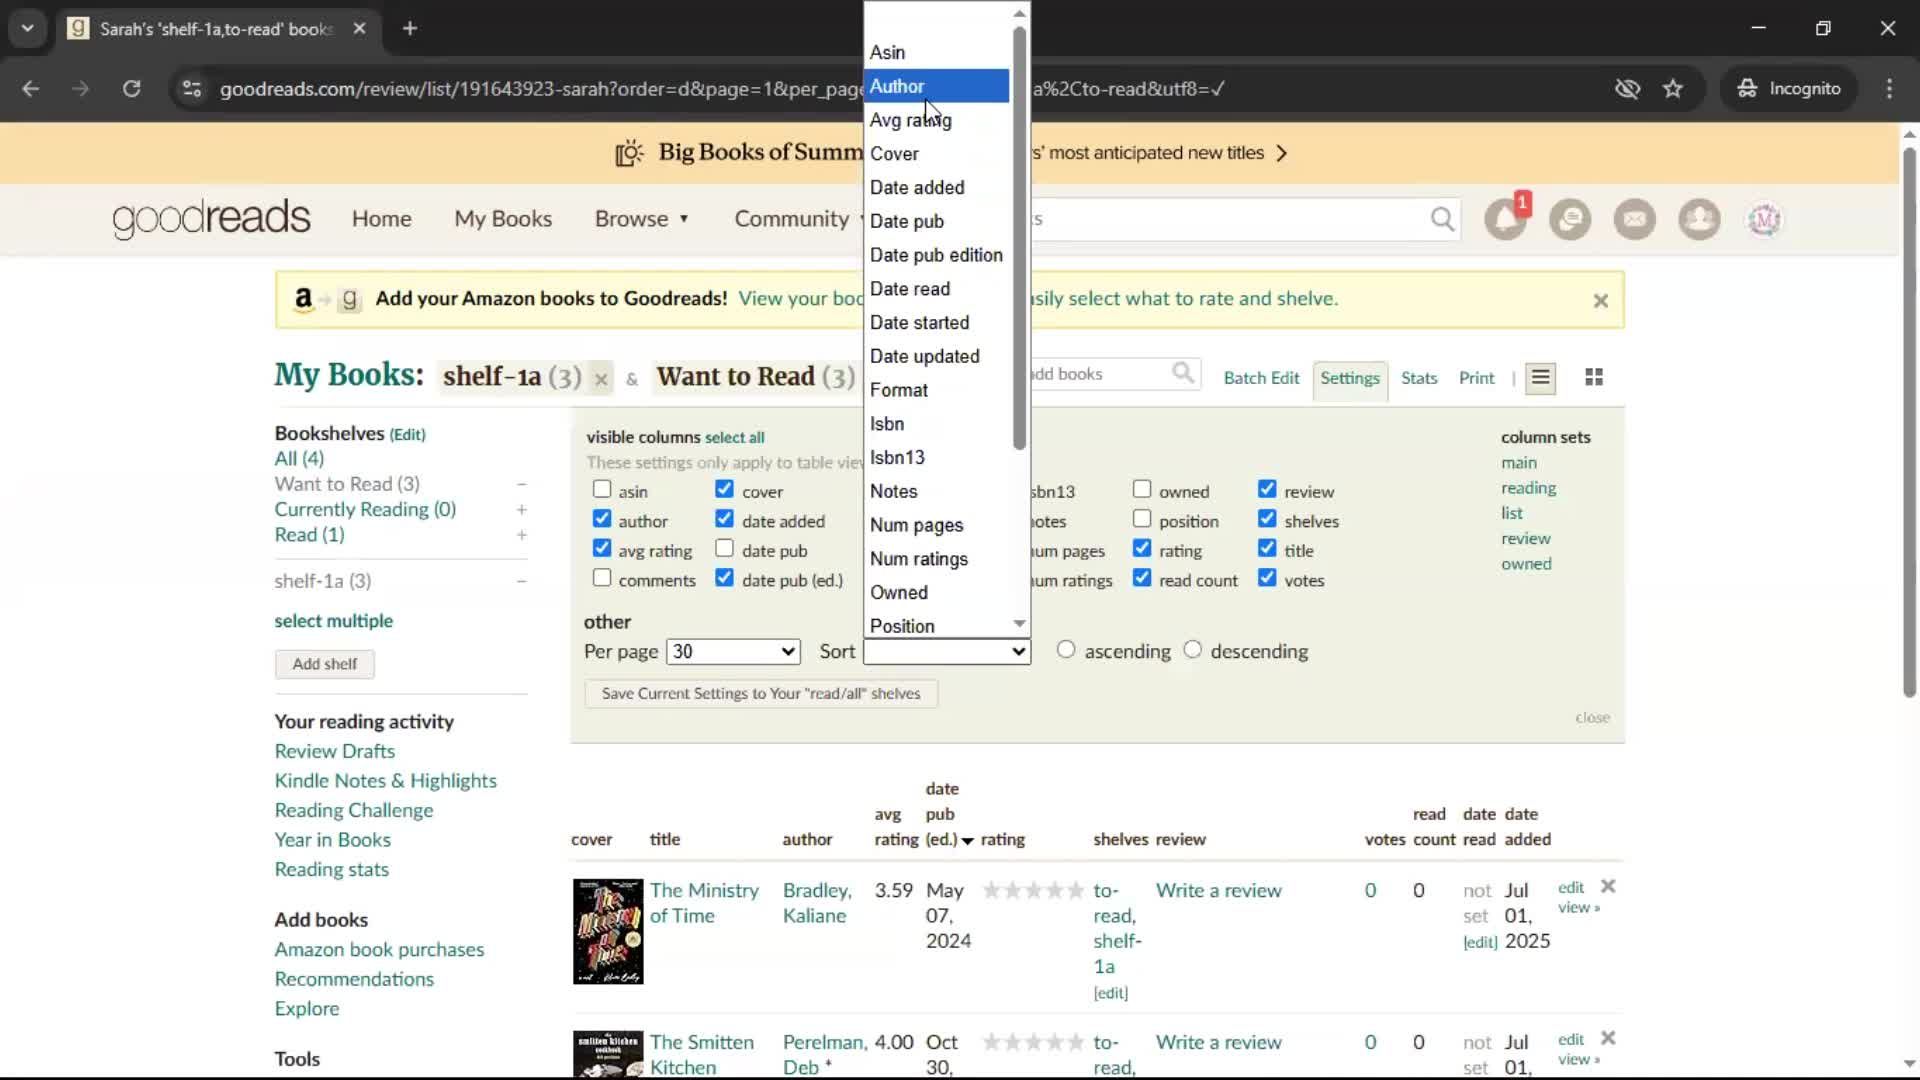Choose Date added in the sort list

pyautogui.click(x=936, y=187)
